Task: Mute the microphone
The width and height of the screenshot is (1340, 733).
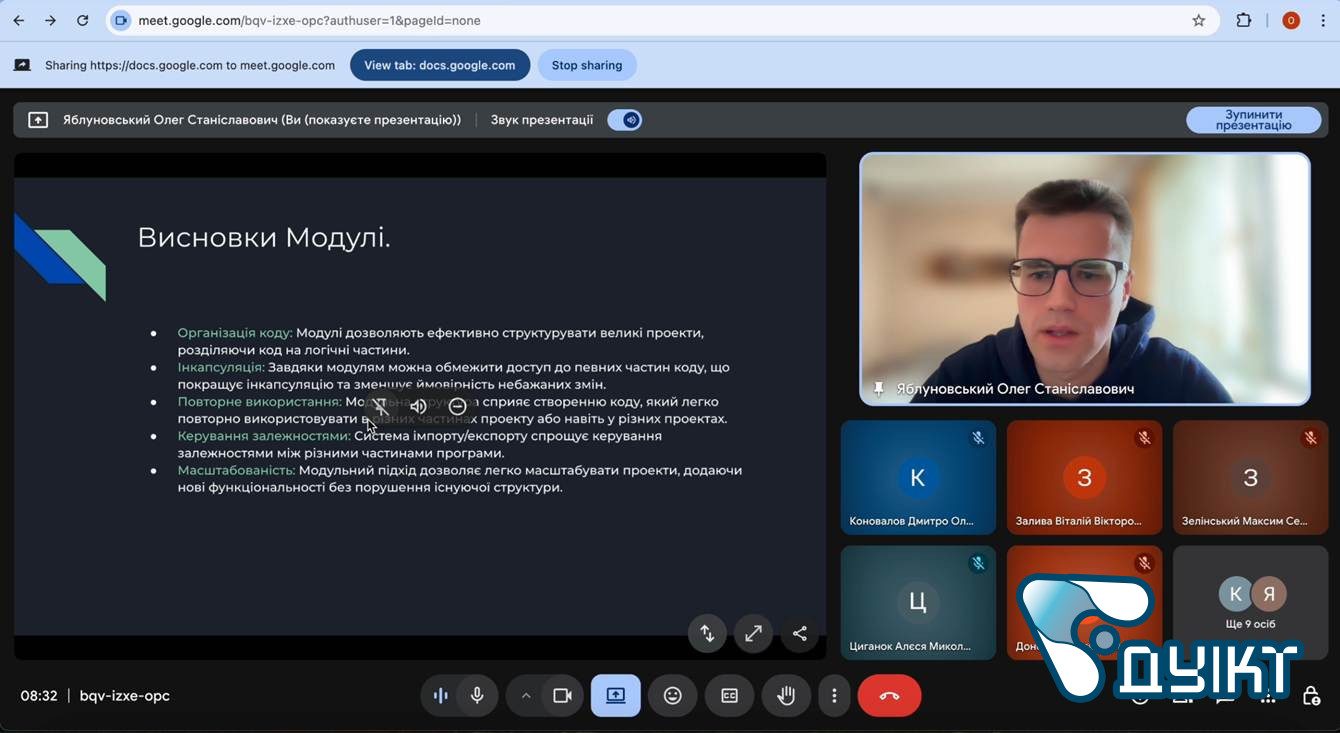Action: [477, 696]
